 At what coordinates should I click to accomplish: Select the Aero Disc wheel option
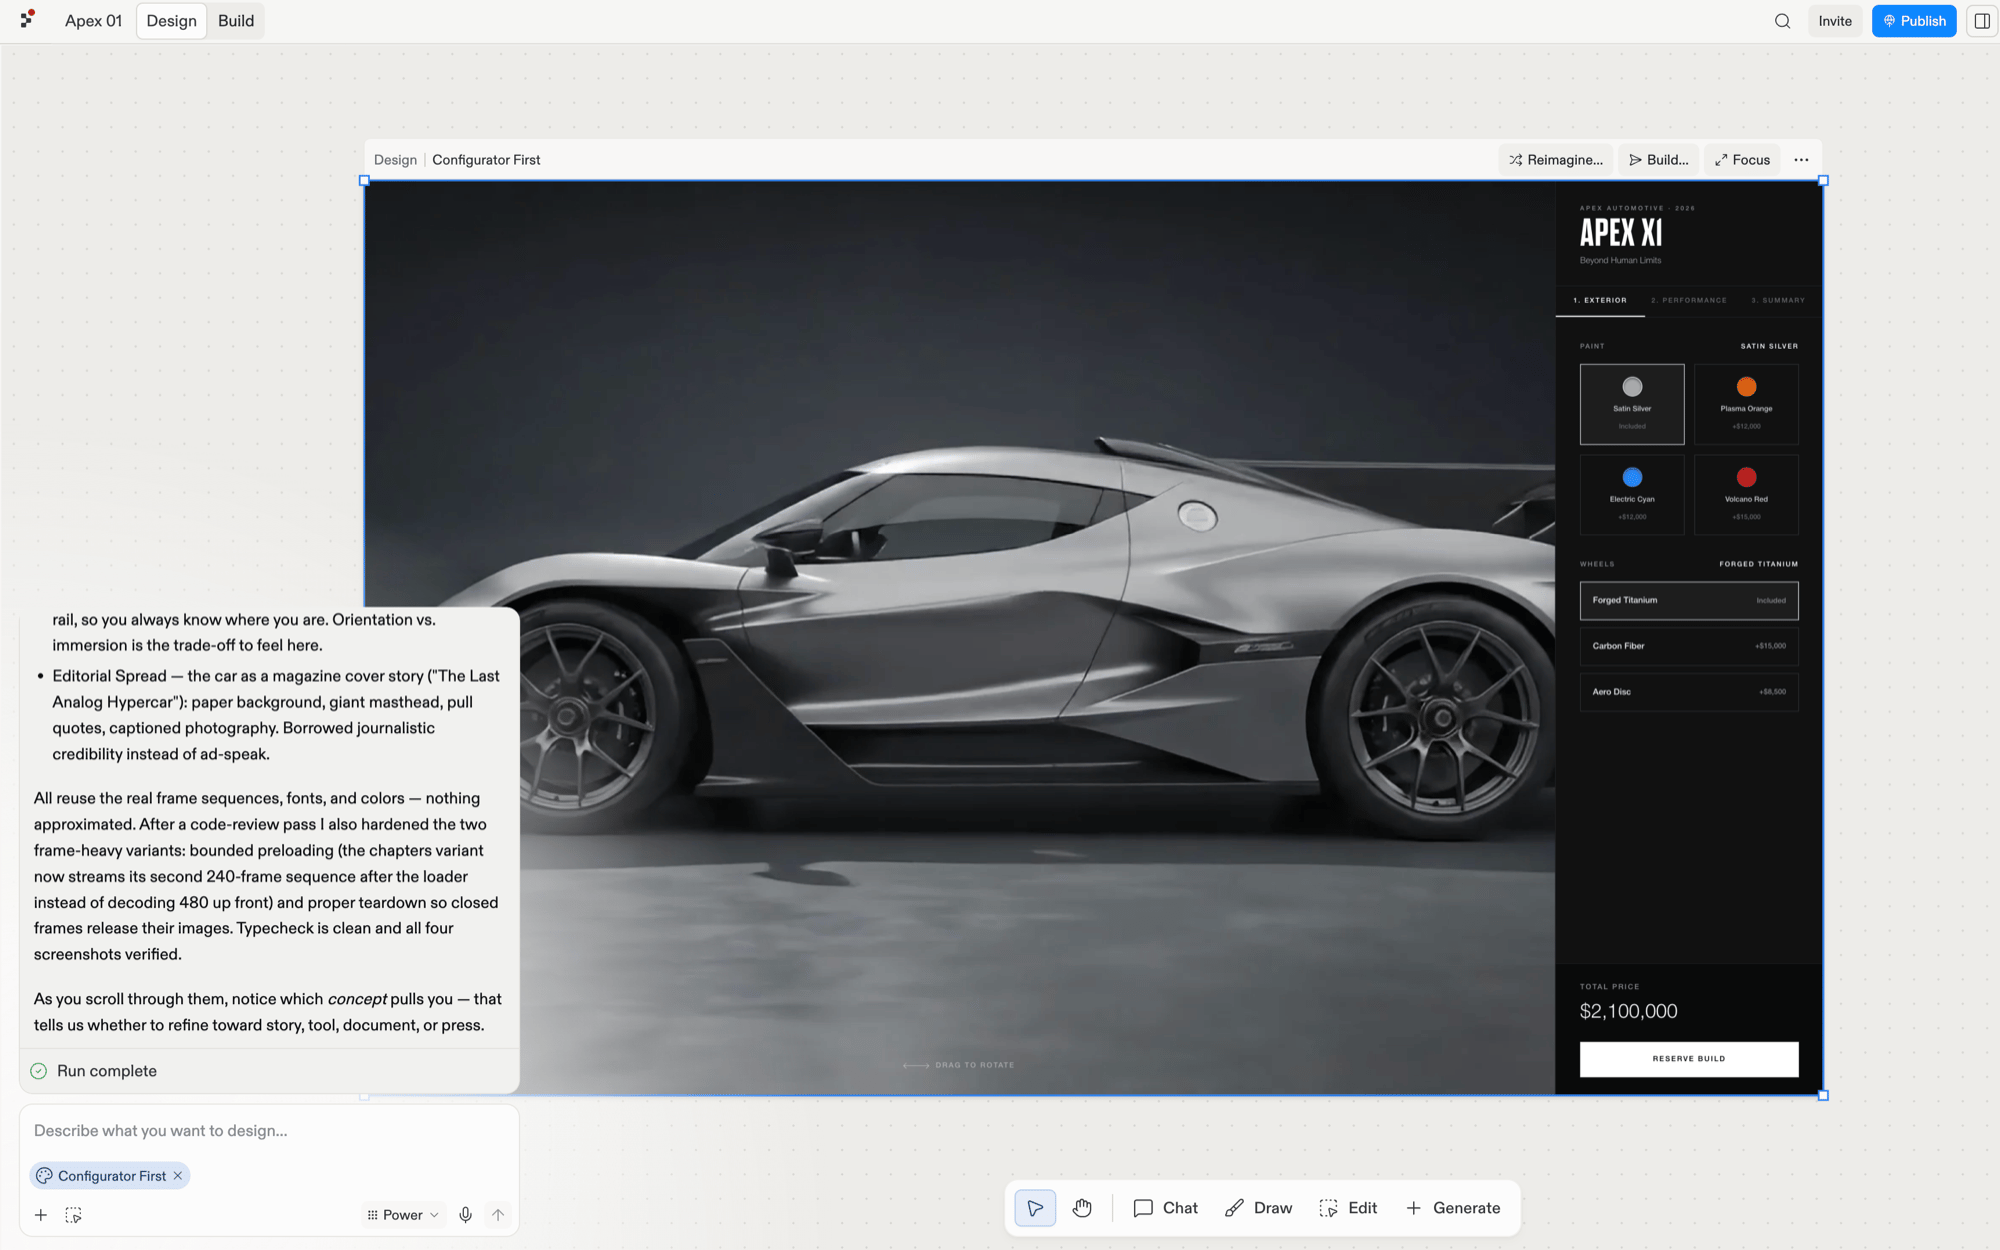[x=1689, y=692]
